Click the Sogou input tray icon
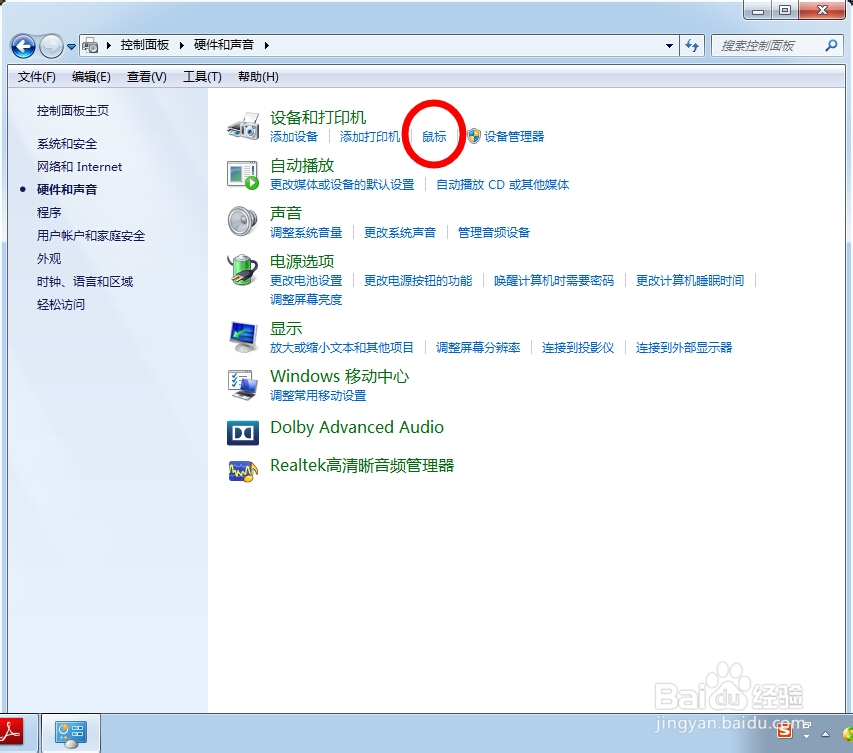The width and height of the screenshot is (853, 753). 784,731
